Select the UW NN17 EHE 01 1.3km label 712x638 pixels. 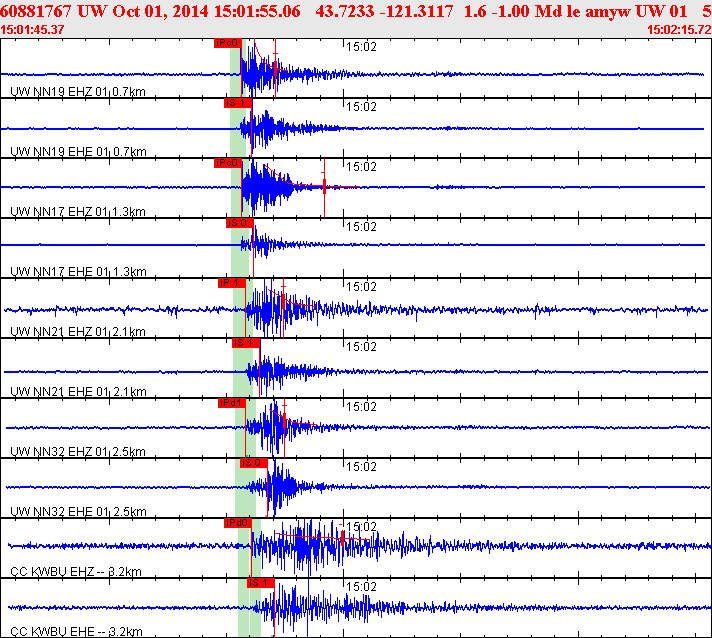point(78,272)
